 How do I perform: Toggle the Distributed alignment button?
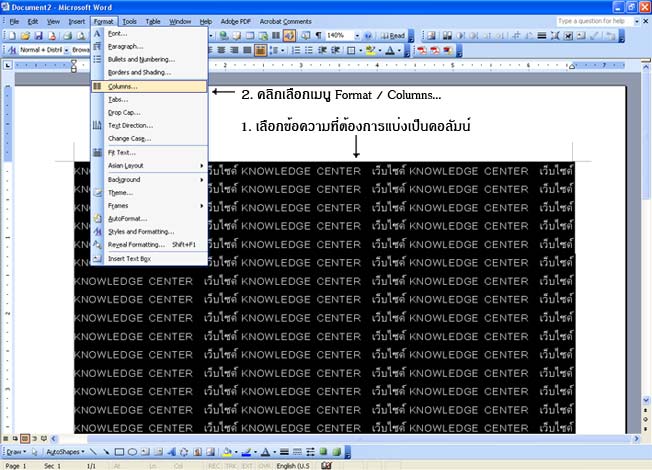click(x=260, y=50)
